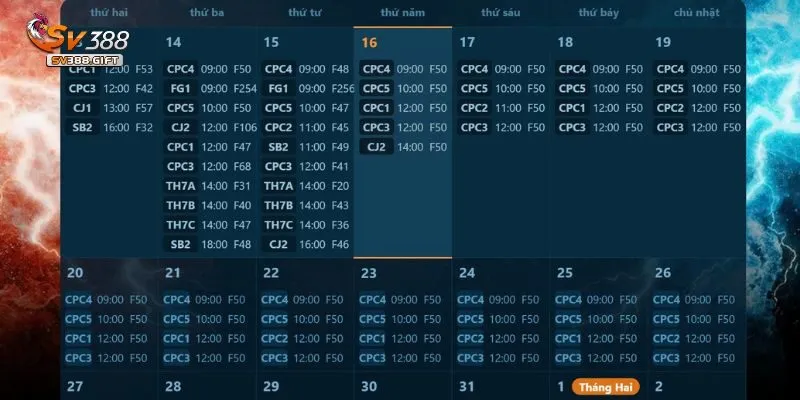
Task: Select the CJ1 13:00 F57 event
Action: point(110,108)
